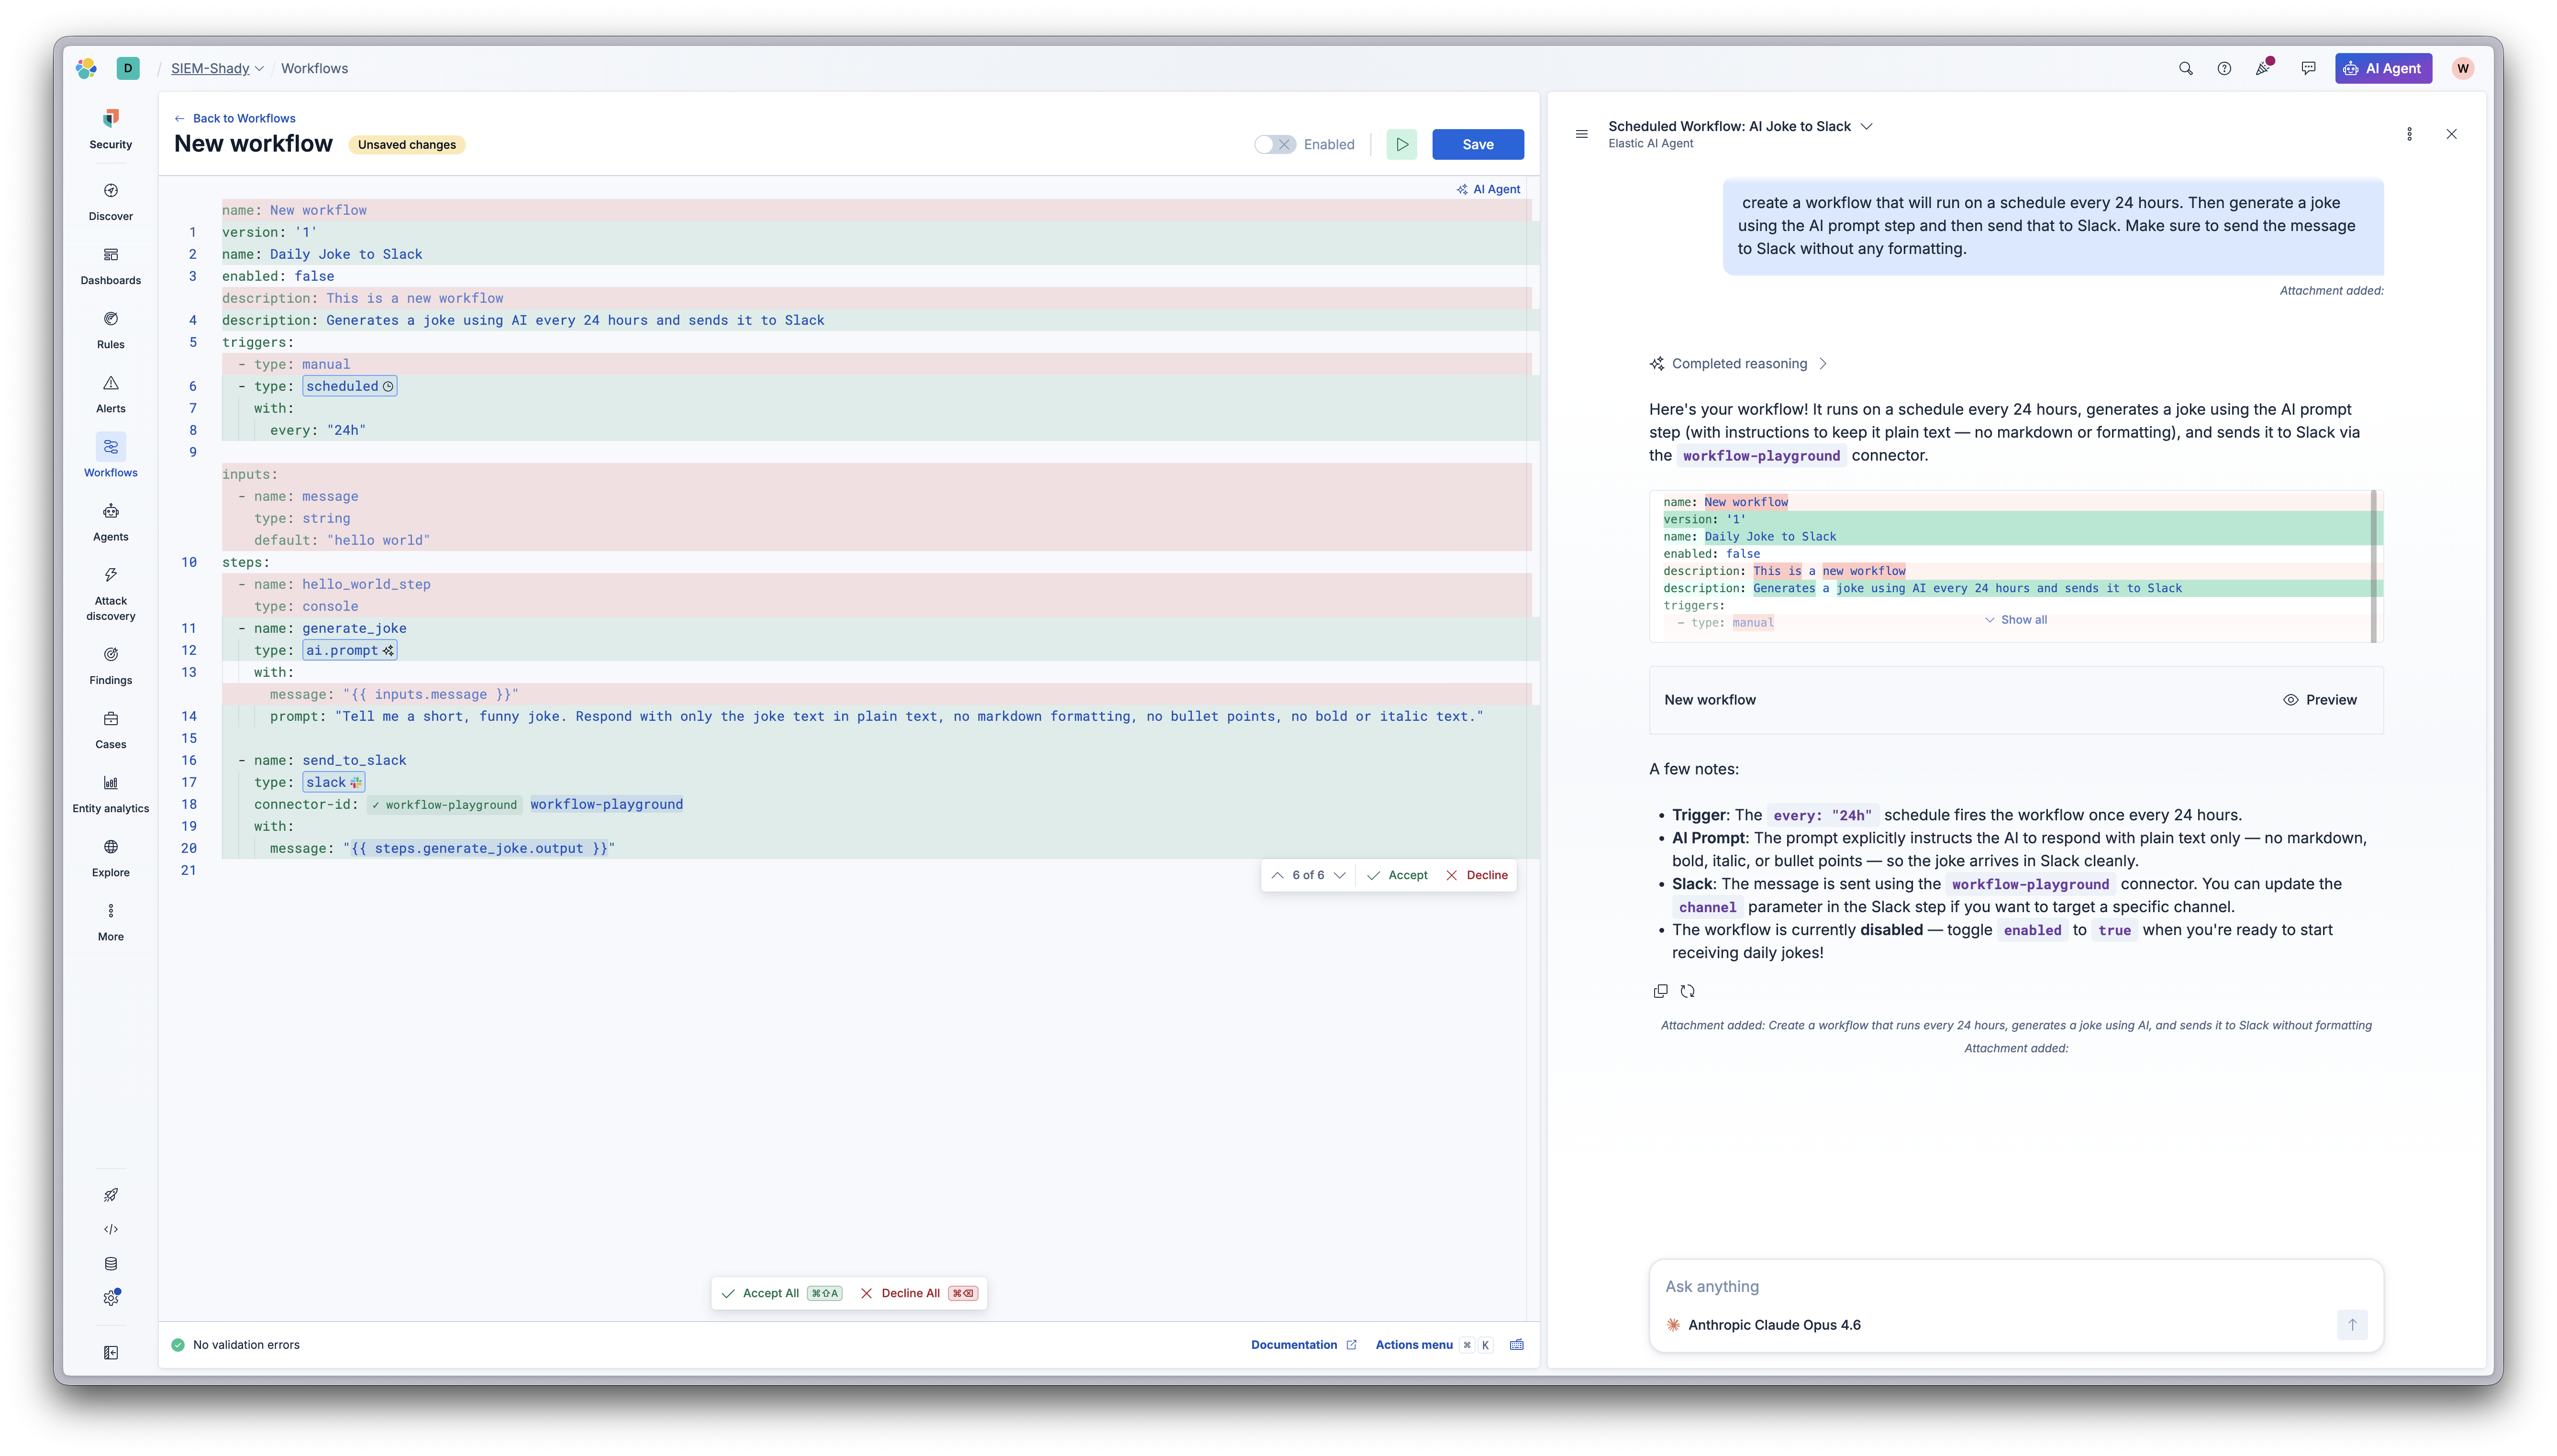This screenshot has height=1456, width=2557.
Task: Run the workflow with play button
Action: tap(1401, 144)
